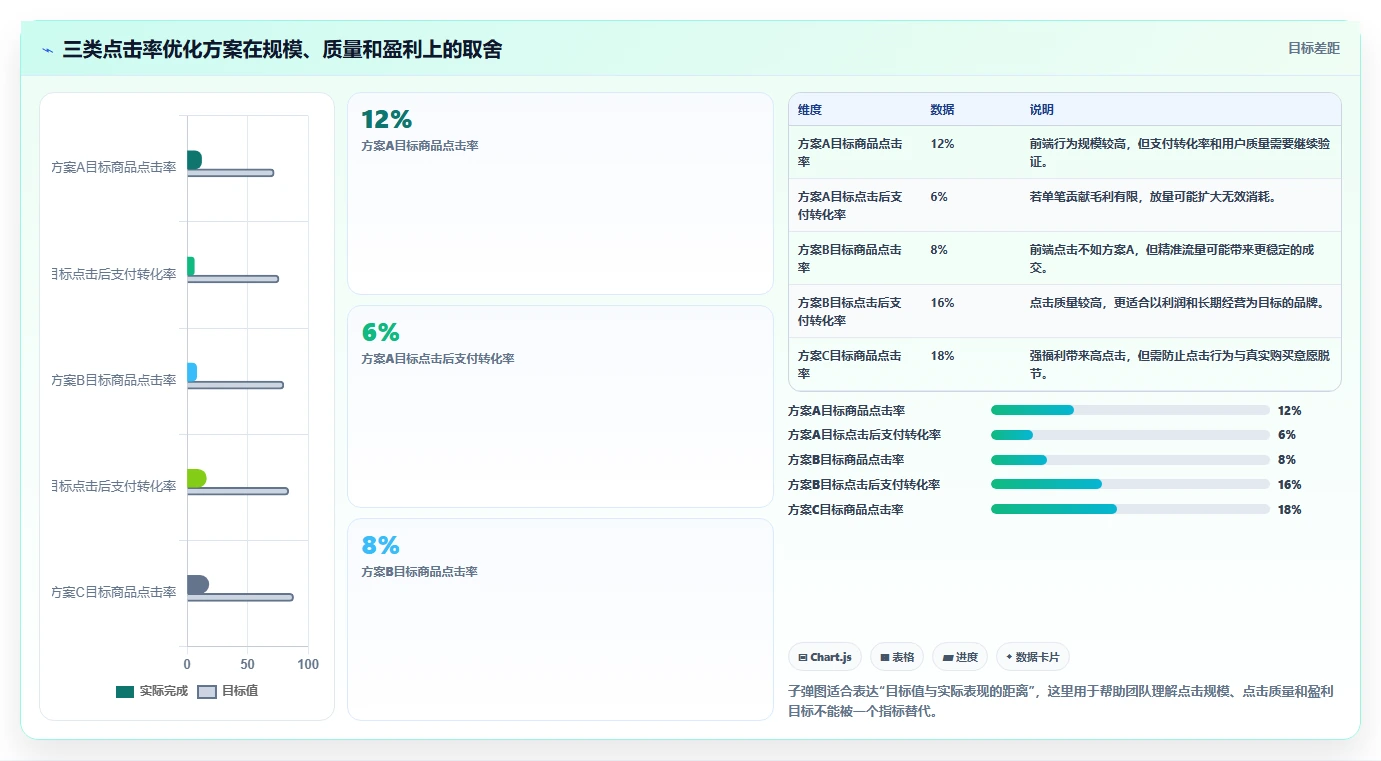Screen dimensions: 1381x761
Task: Click the 数据 column header in the table
Action: pos(942,109)
